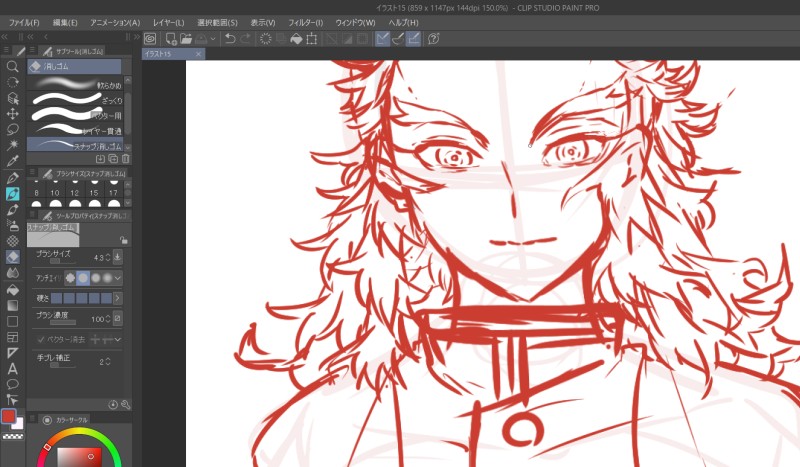Select the highlighted Pencil tool
The height and width of the screenshot is (467, 800).
pos(12,193)
